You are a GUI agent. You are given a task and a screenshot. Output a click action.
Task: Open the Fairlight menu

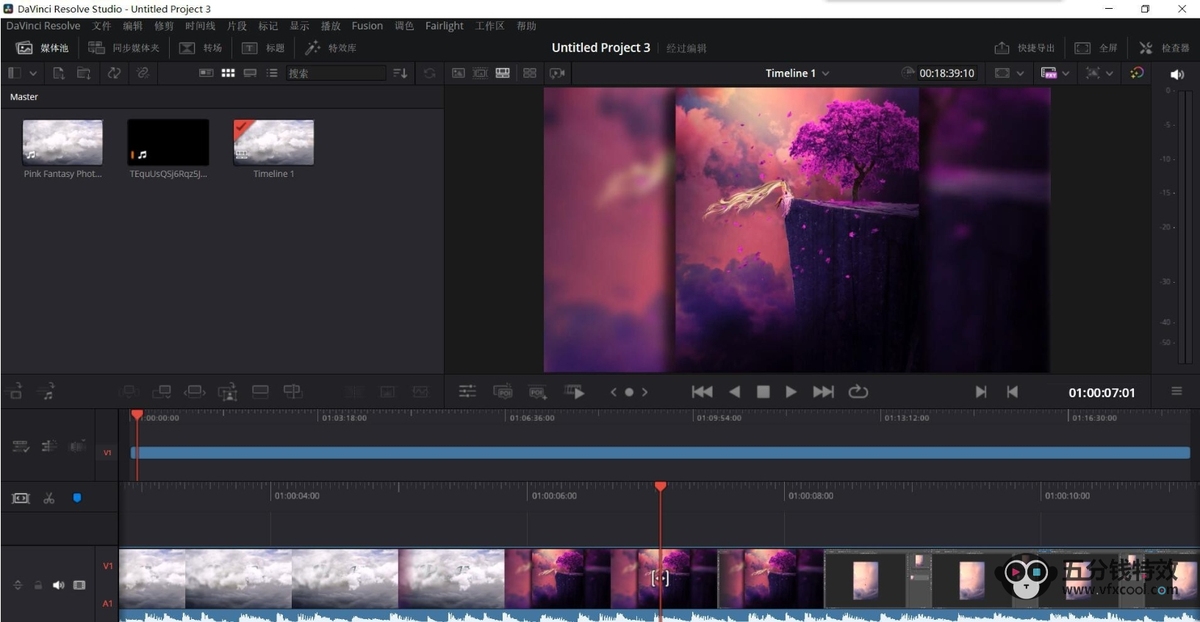coord(444,26)
